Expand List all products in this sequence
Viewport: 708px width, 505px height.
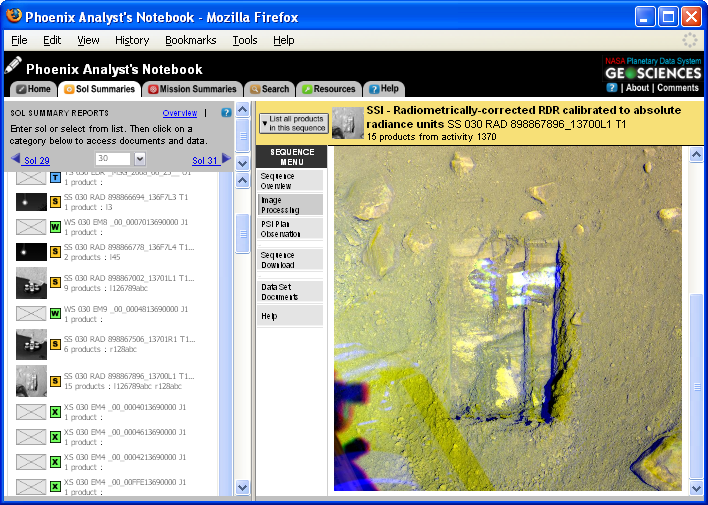click(292, 122)
